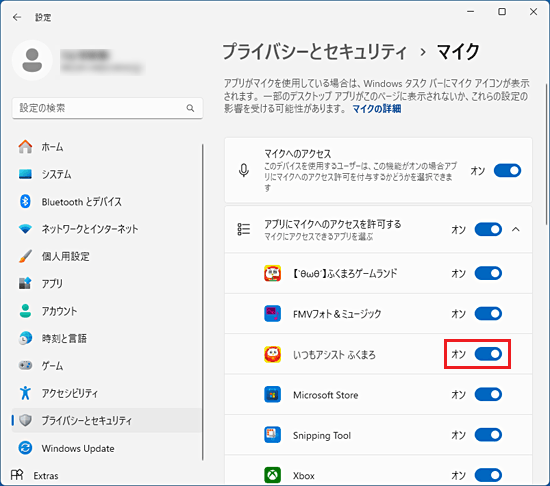
Task: Click the プライバシー shield icon
Action: pyautogui.click(x=25, y=420)
